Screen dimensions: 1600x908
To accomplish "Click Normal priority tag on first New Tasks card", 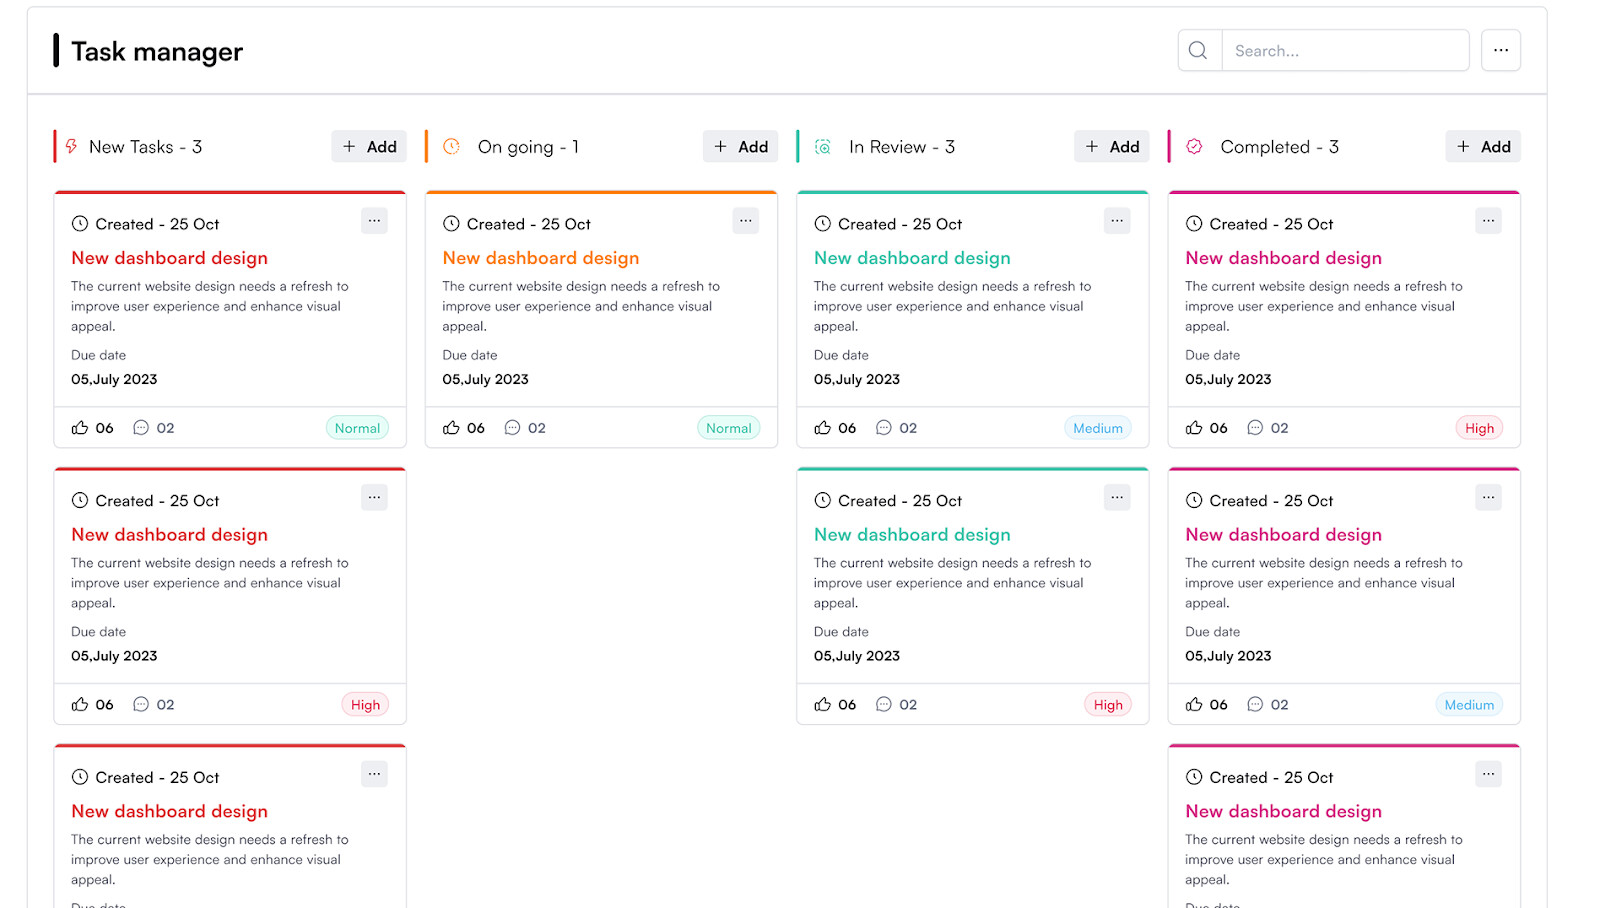I will coord(357,428).
